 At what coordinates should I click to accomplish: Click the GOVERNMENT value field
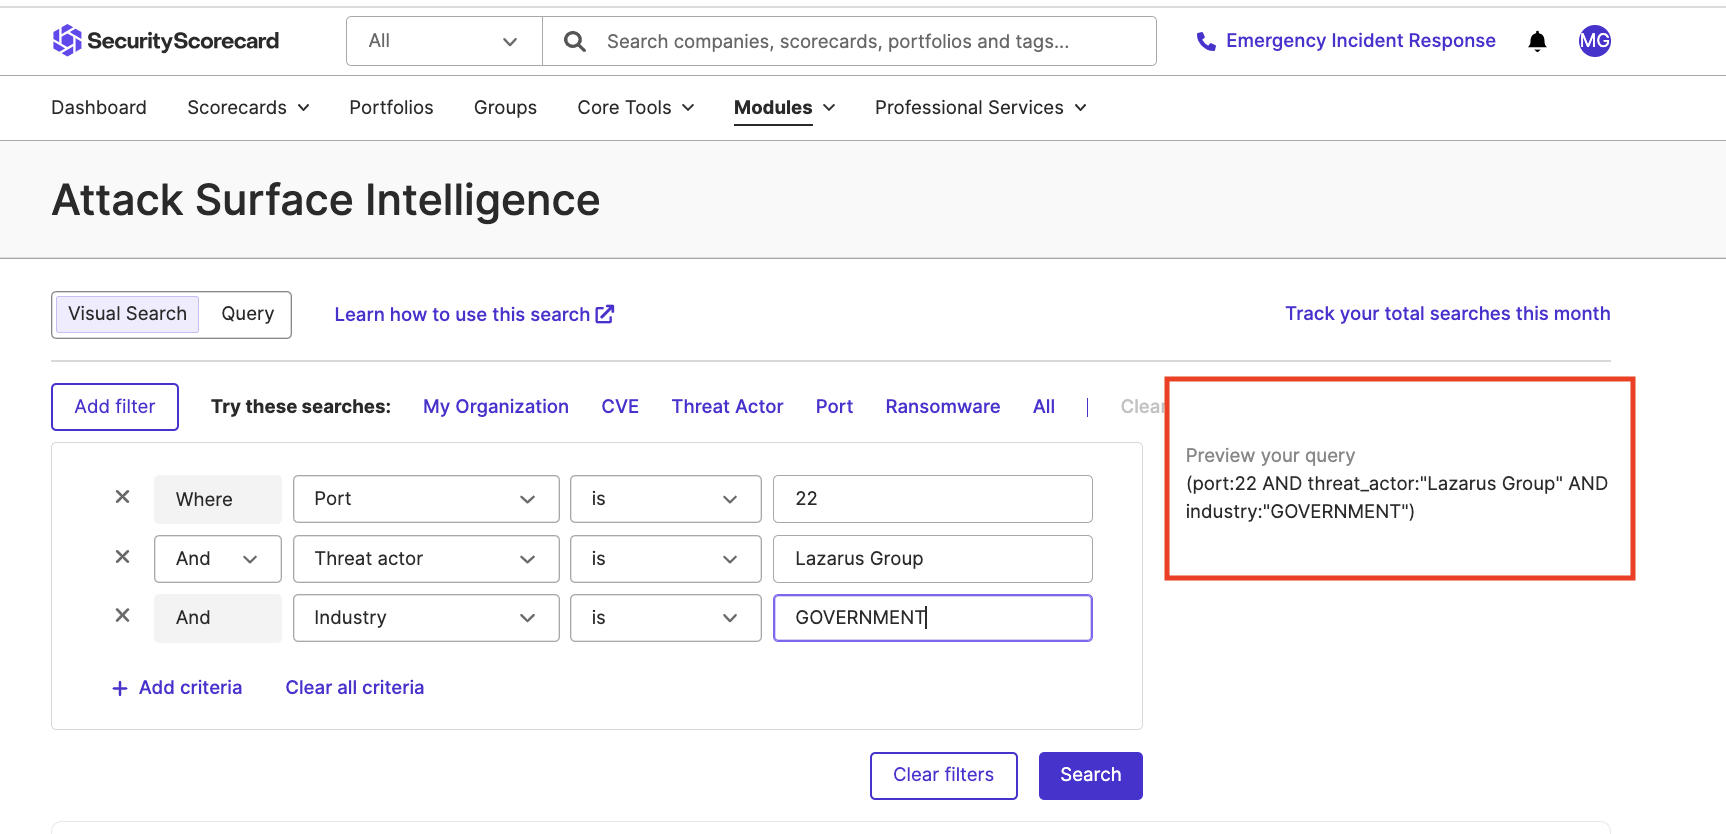pyautogui.click(x=932, y=618)
